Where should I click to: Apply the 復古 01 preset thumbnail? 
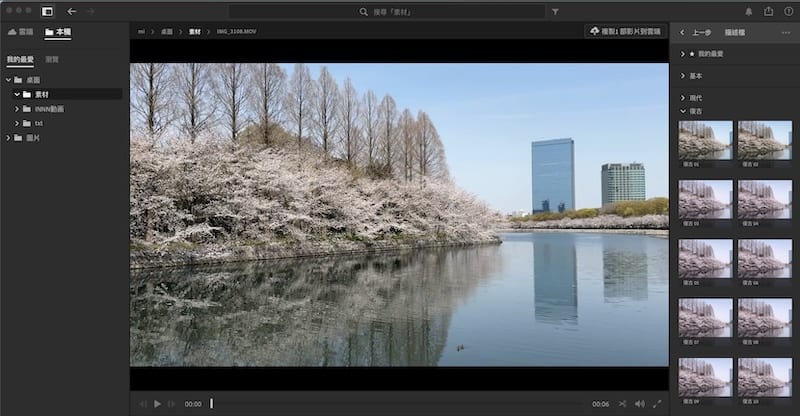[x=706, y=140]
